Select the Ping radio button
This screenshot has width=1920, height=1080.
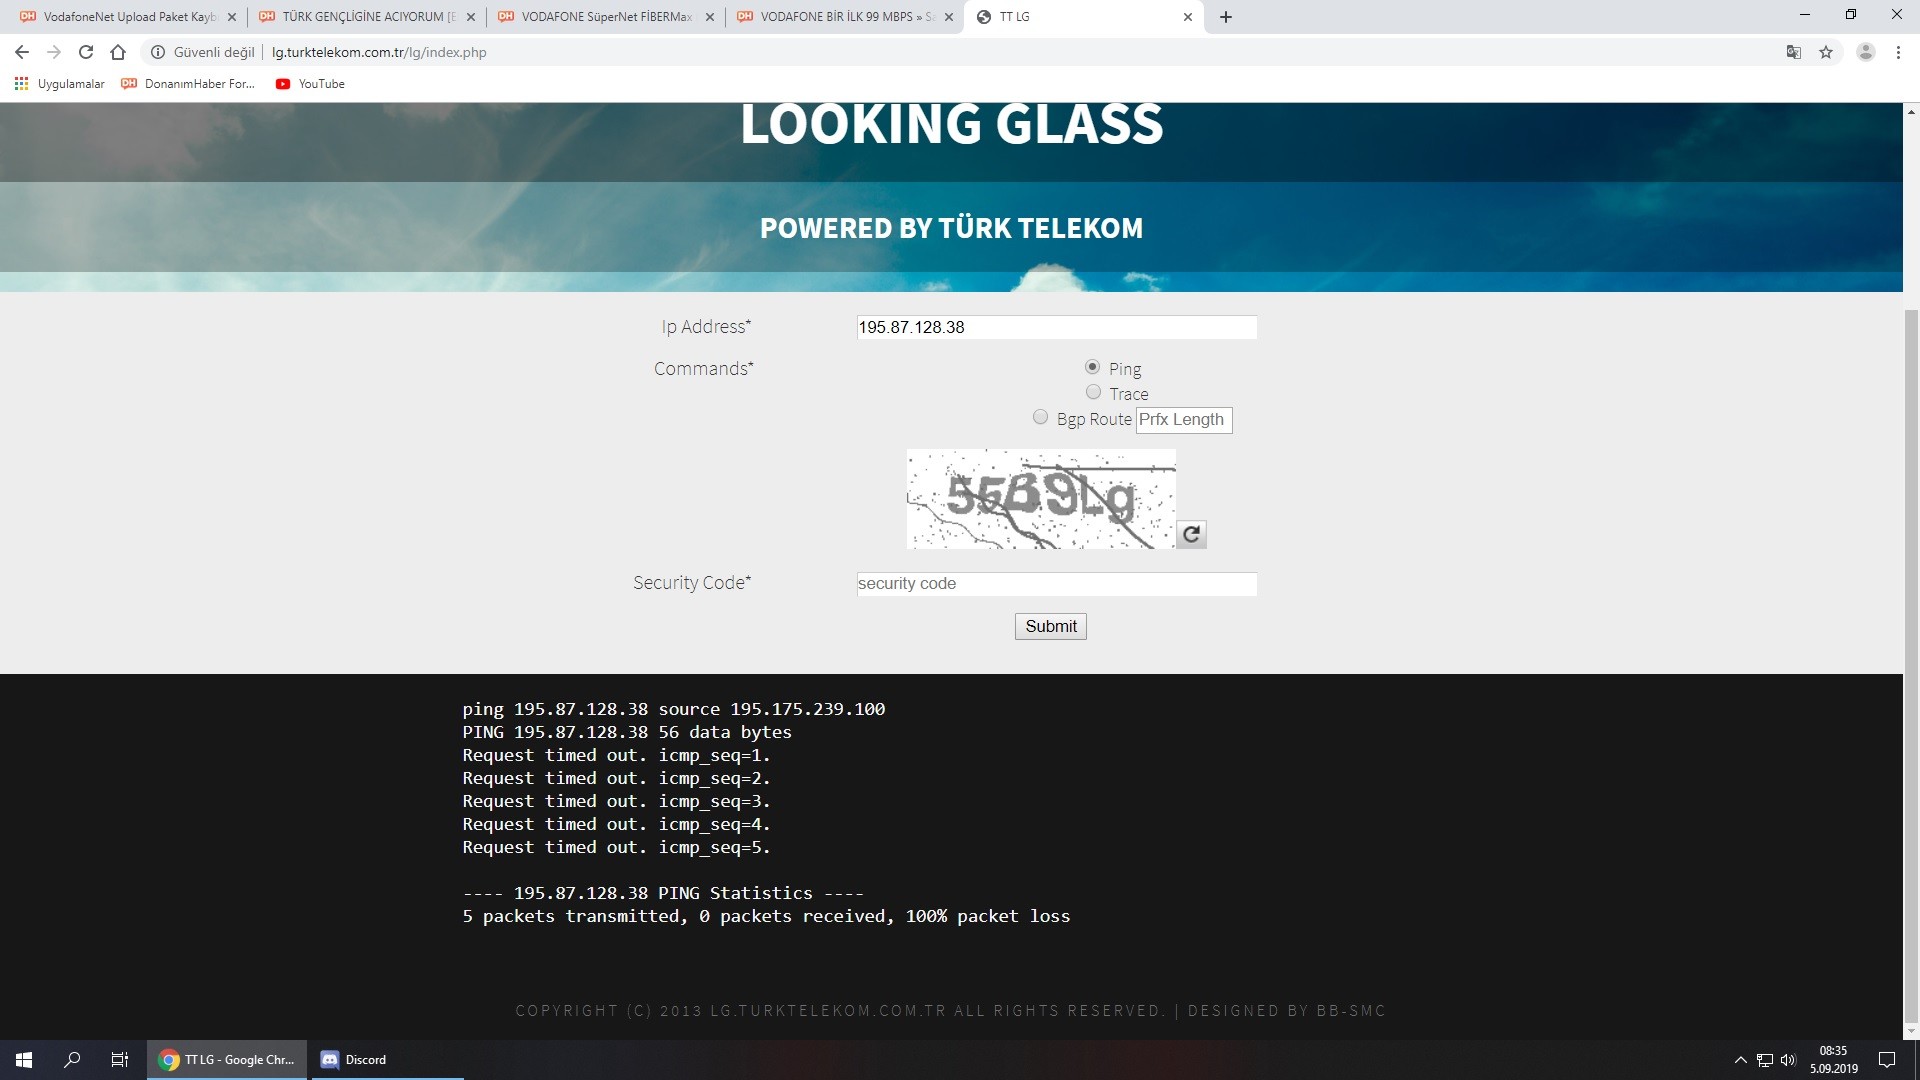click(1092, 367)
